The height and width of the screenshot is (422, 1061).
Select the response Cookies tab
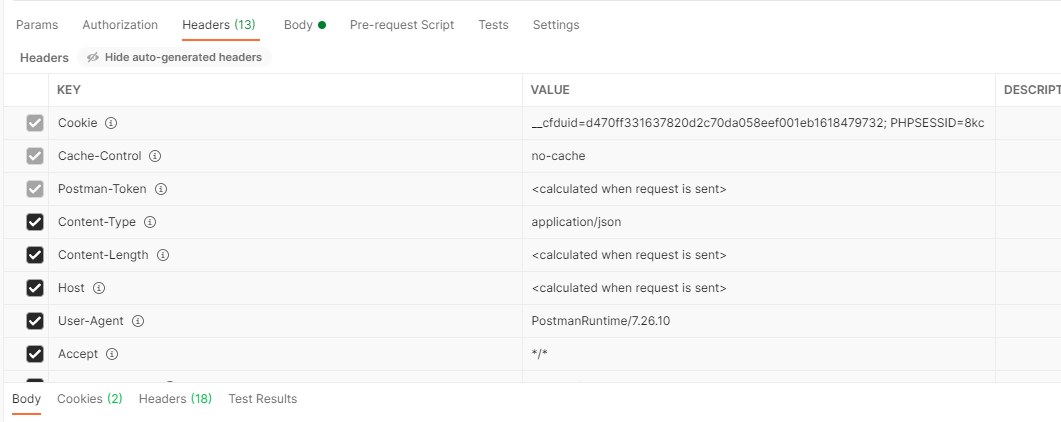[89, 399]
